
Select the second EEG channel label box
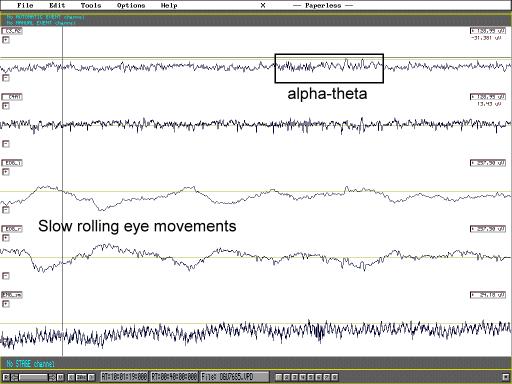(12, 97)
